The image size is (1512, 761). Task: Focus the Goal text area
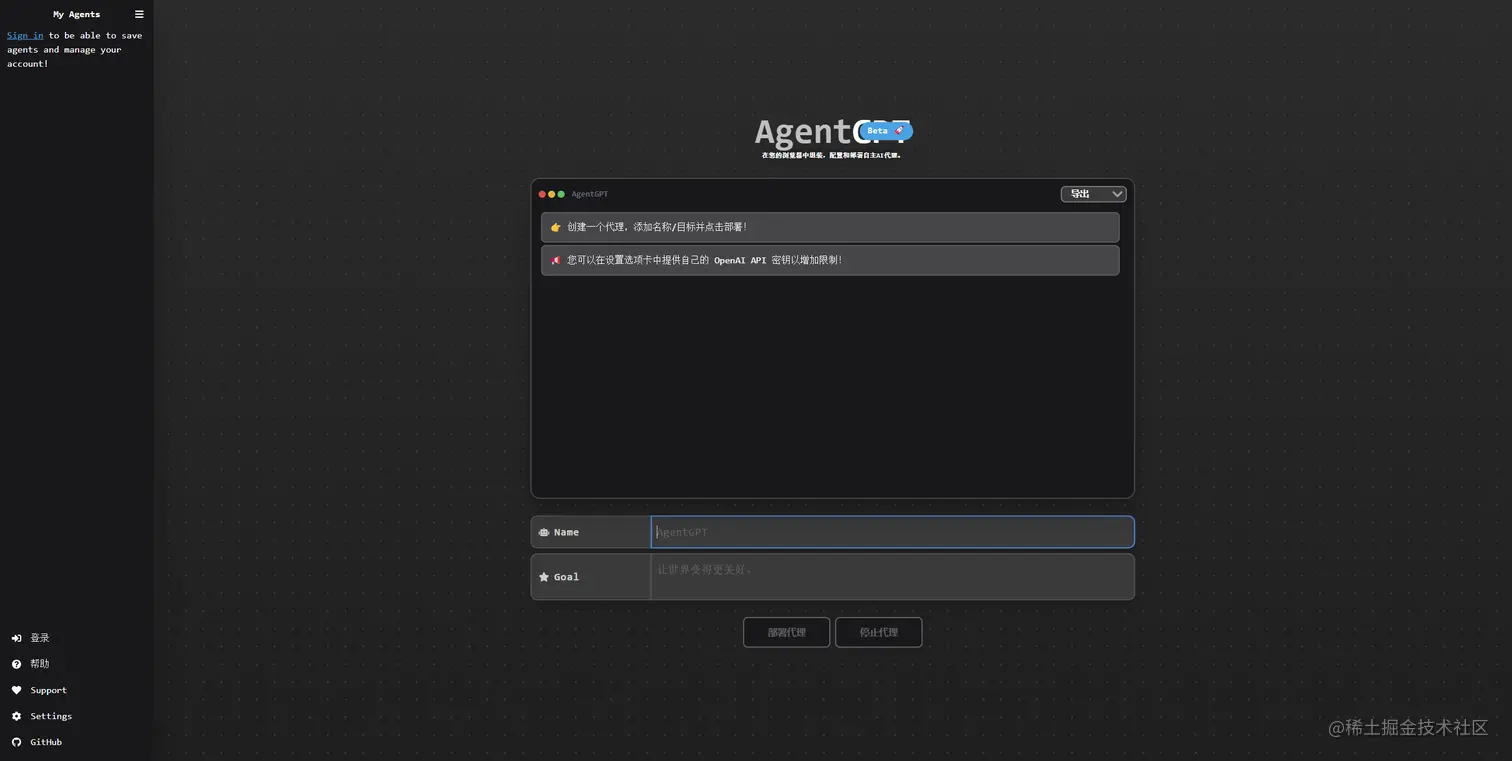892,577
